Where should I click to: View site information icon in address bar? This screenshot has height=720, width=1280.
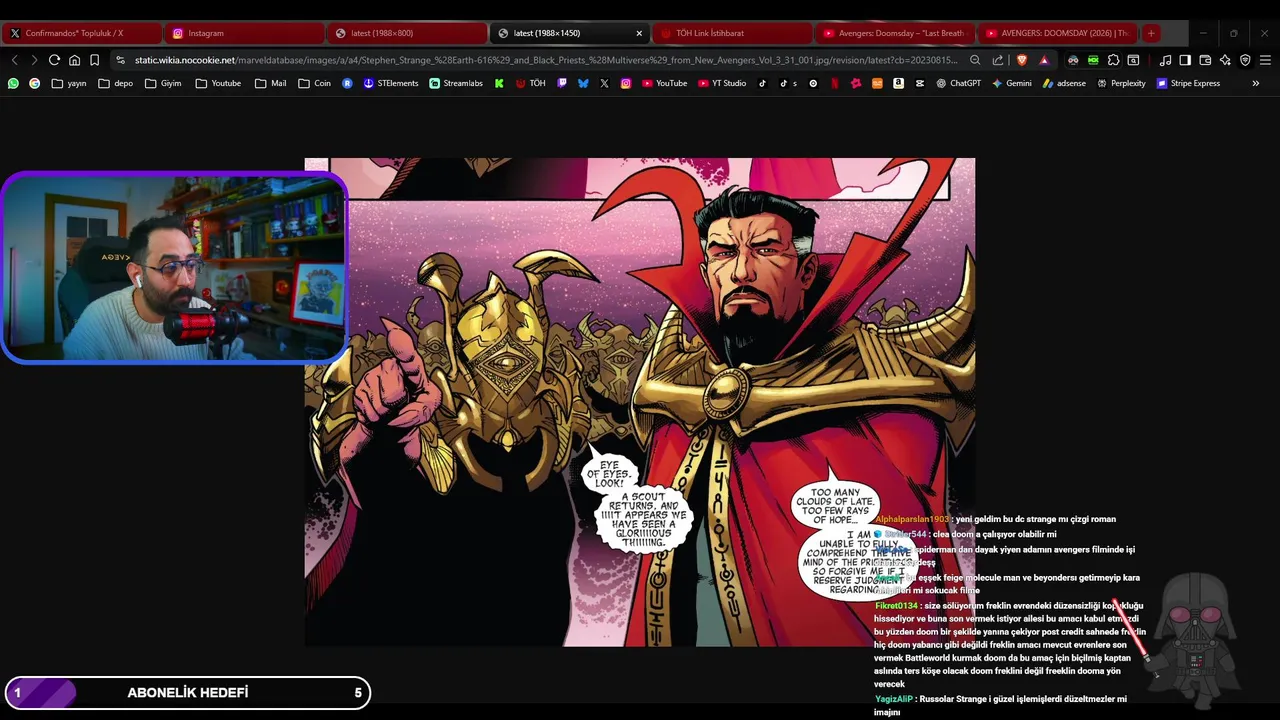(x=120, y=60)
